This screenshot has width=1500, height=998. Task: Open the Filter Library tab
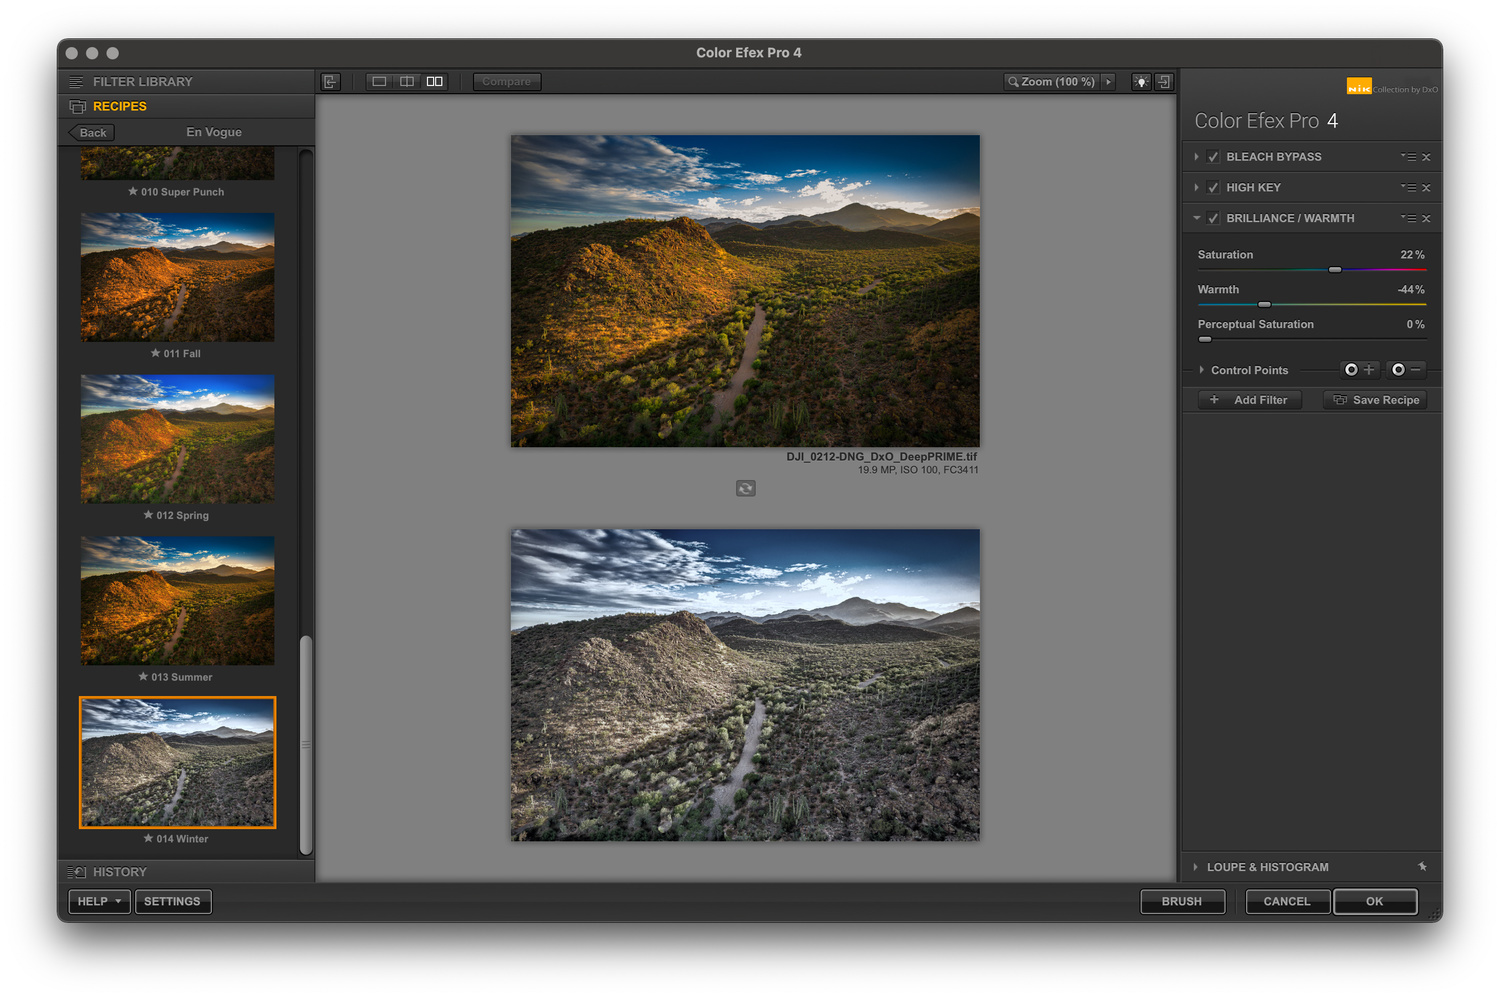point(142,82)
